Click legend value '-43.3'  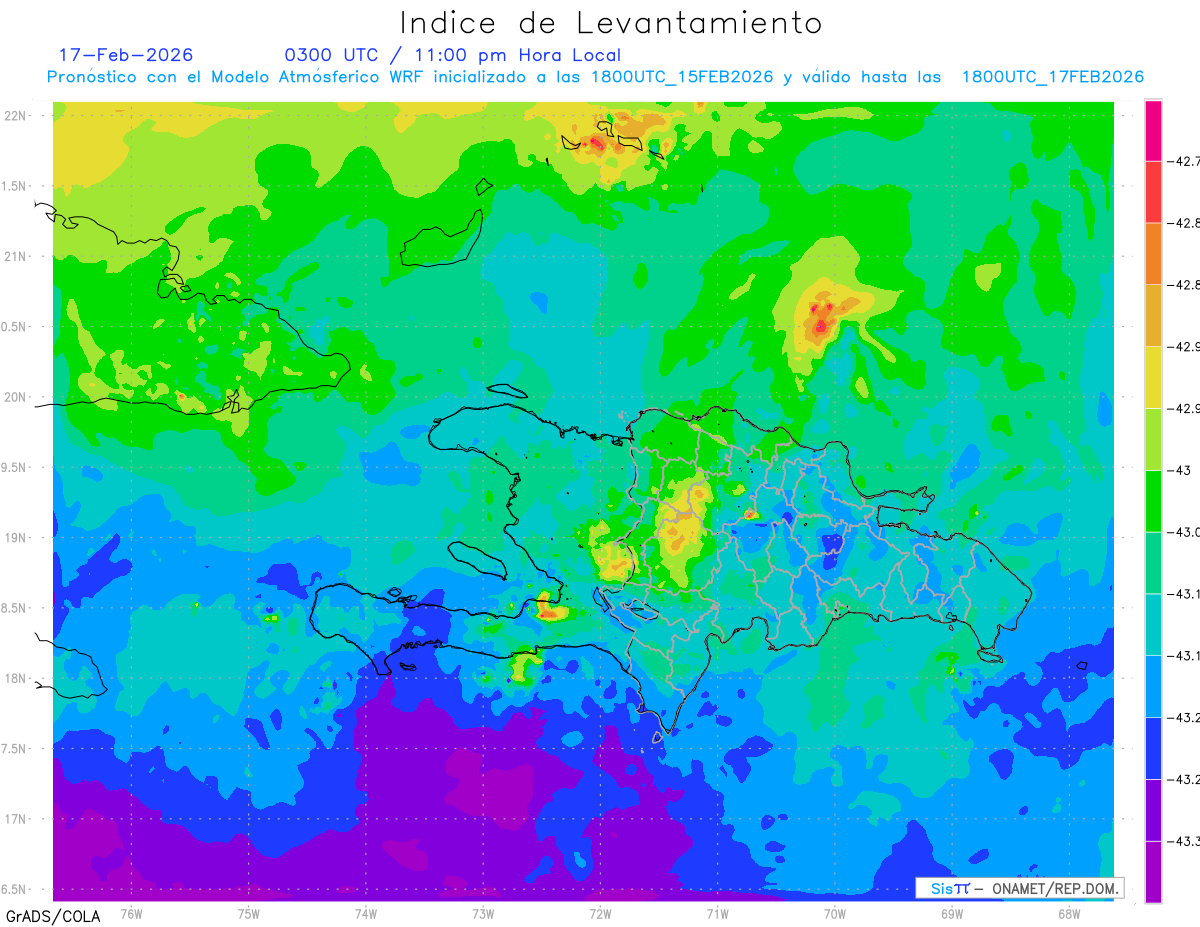coord(1184,841)
